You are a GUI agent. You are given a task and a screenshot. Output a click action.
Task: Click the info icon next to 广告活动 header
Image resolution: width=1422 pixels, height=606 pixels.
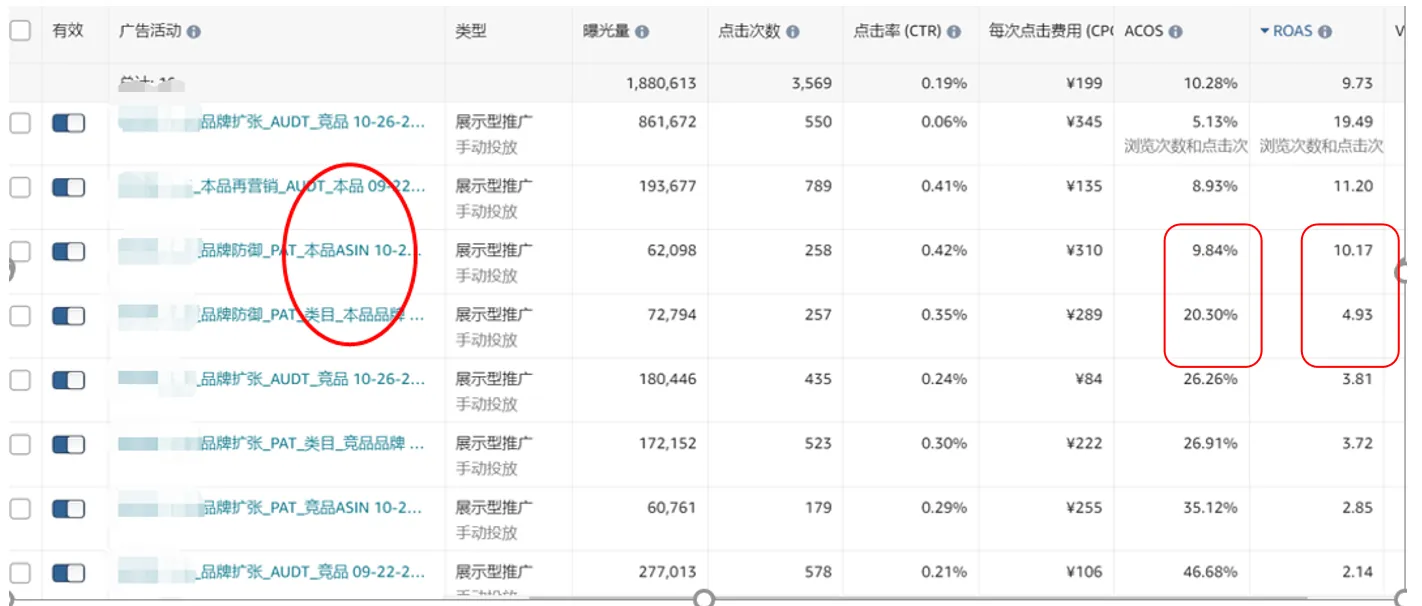click(x=196, y=31)
